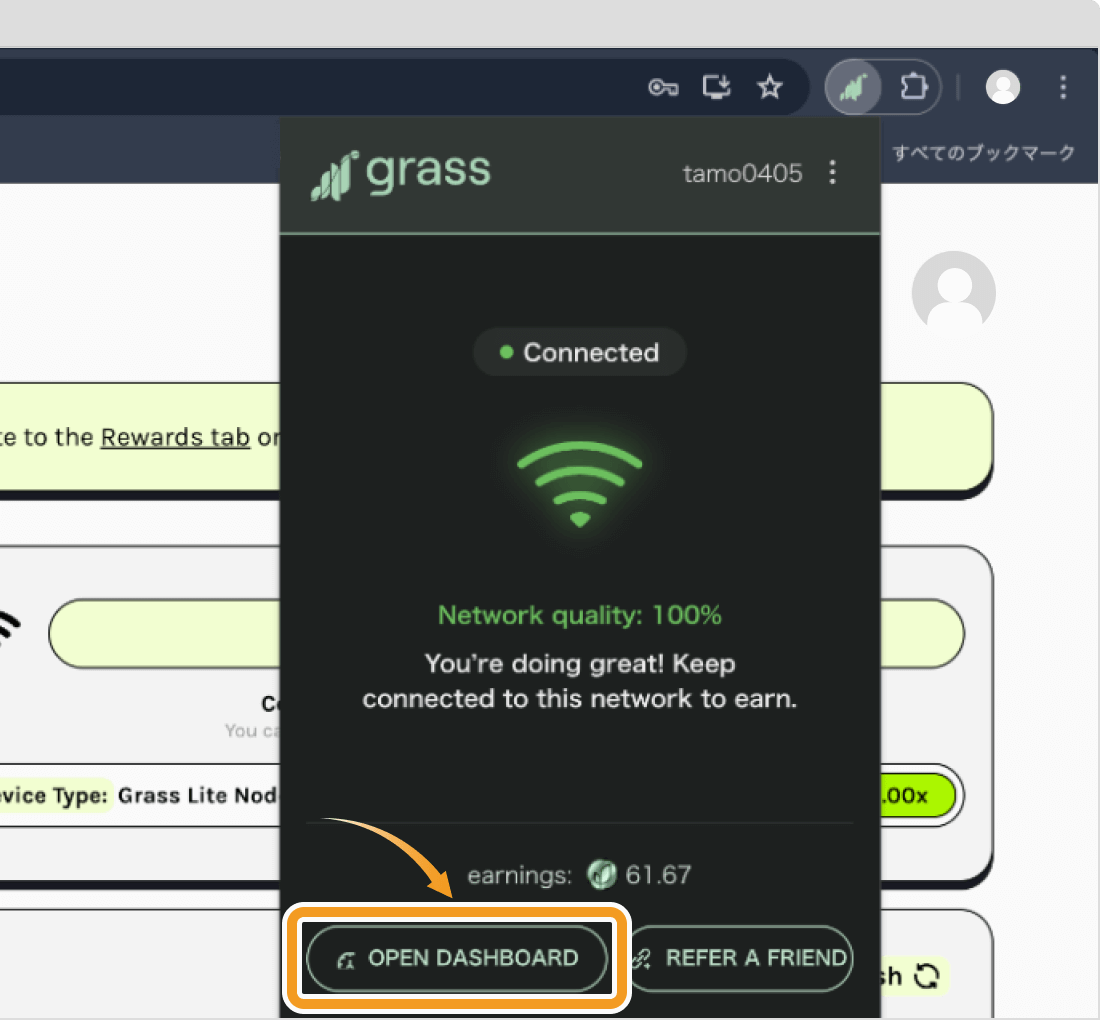1100x1020 pixels.
Task: Click the Device Type: Grass Lite Node label
Action: point(138,796)
